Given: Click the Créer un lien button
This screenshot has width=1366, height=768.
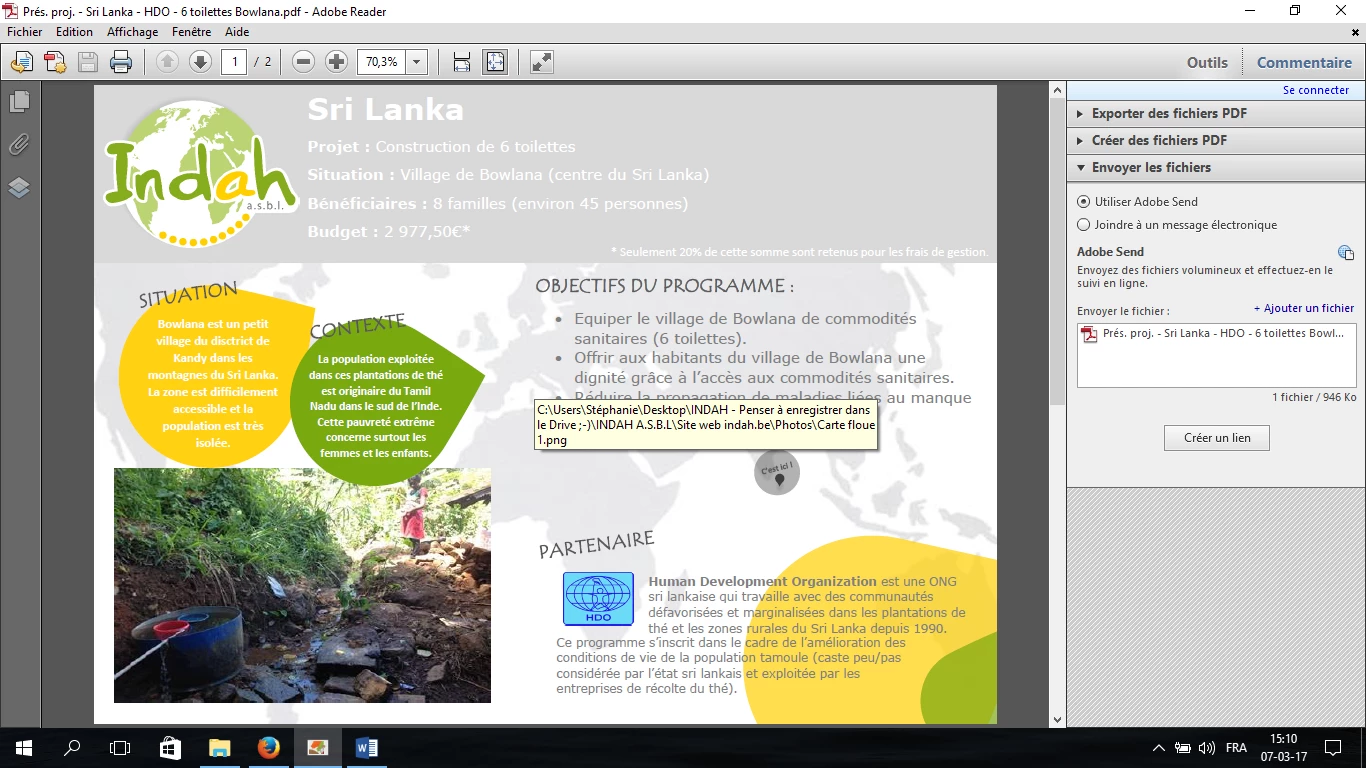Looking at the screenshot, I should tap(1216, 438).
